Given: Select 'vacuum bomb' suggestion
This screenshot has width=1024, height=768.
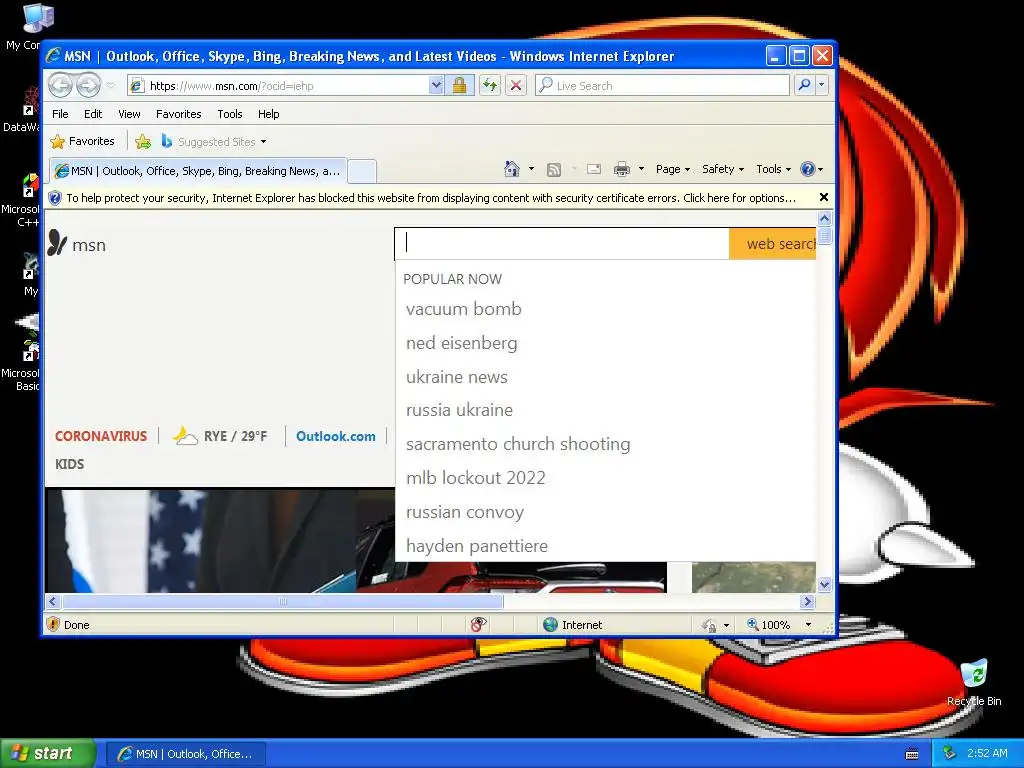Looking at the screenshot, I should coord(464,309).
